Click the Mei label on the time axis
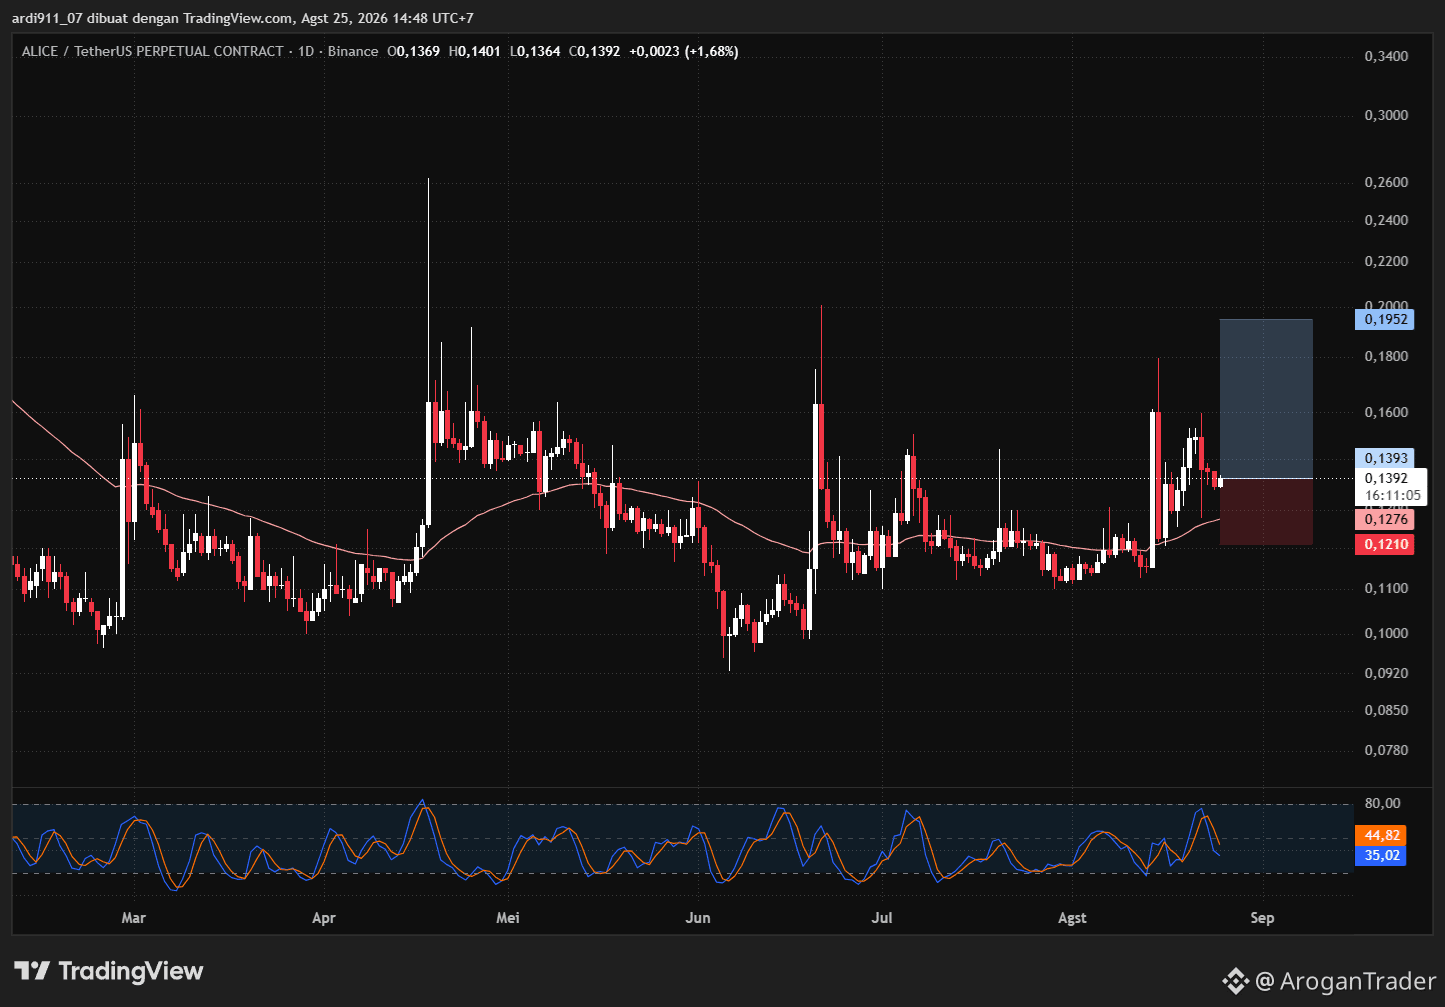The image size is (1445, 1007). tap(508, 917)
